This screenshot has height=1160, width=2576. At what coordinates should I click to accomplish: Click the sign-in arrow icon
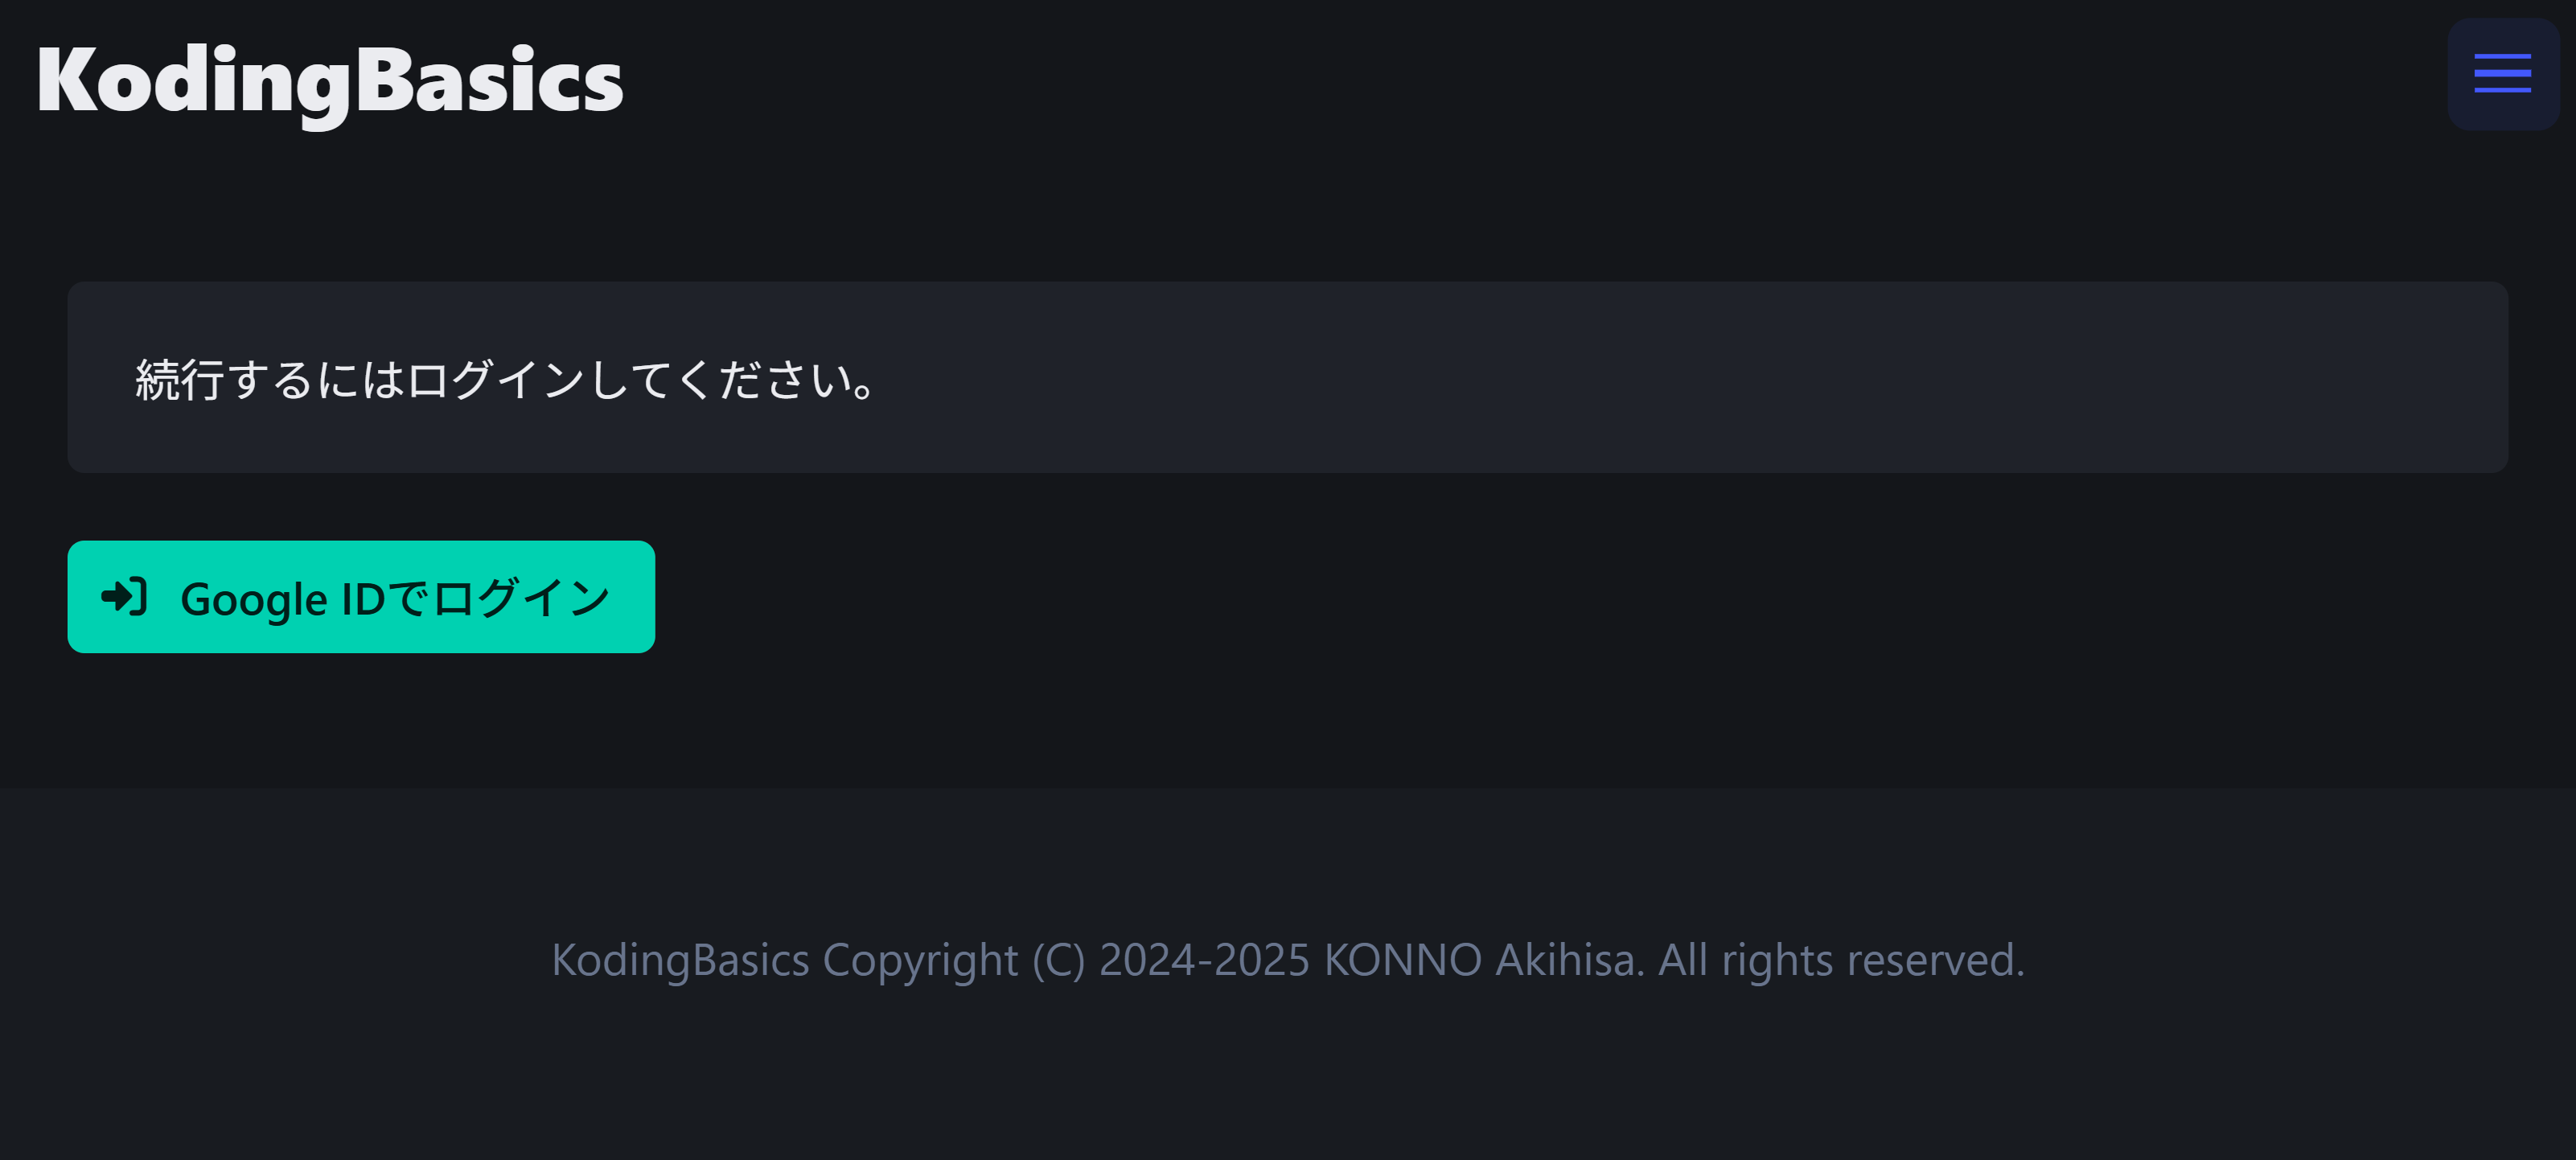point(125,597)
